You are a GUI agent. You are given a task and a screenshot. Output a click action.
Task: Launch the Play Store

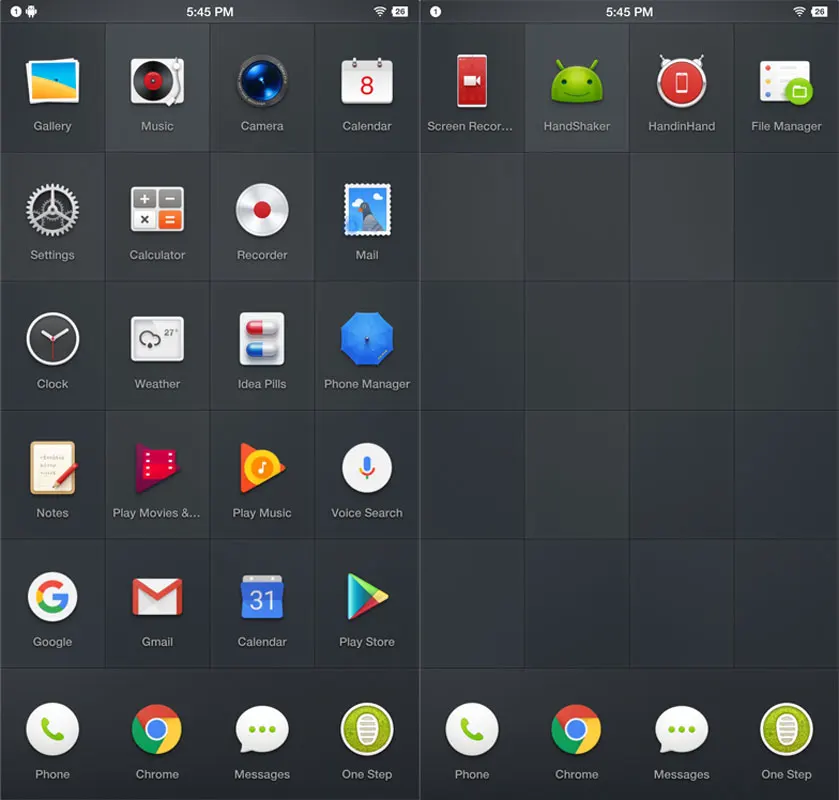(x=367, y=597)
